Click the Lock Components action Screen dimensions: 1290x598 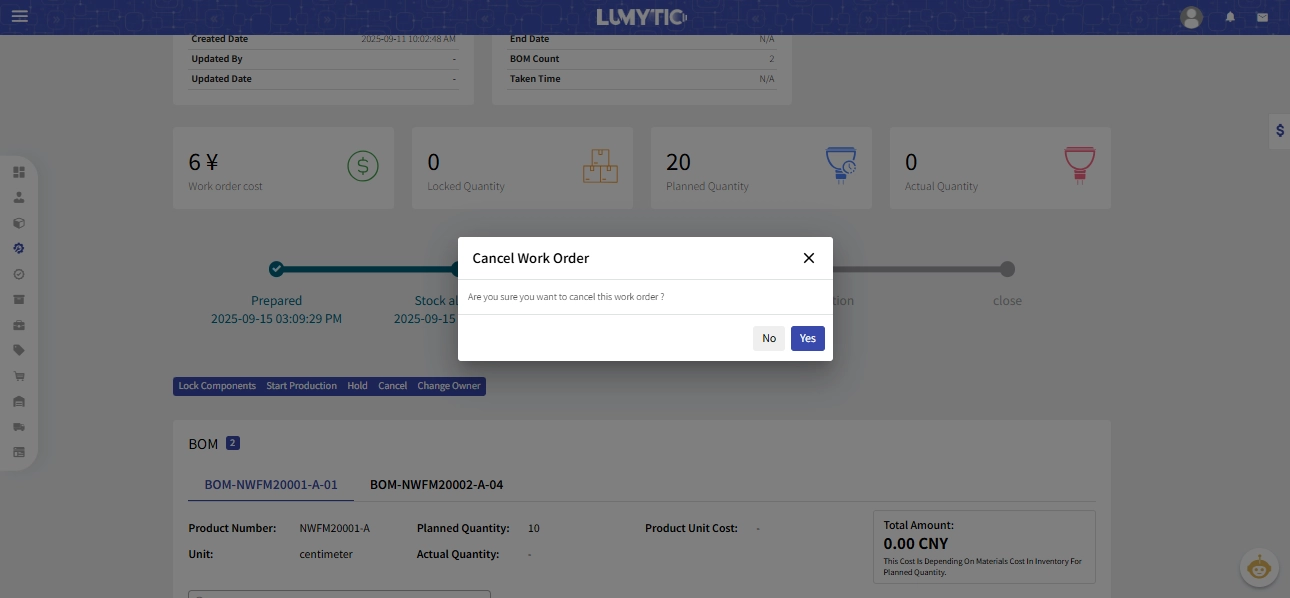point(217,385)
